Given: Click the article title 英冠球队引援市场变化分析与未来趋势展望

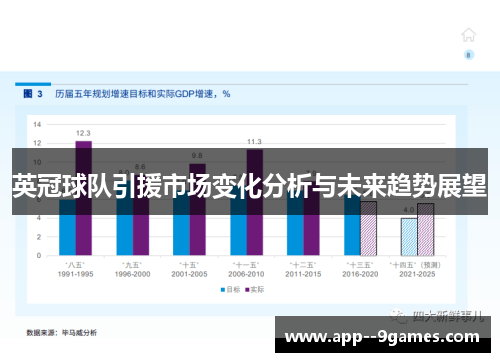Looking at the screenshot, I should [x=250, y=186].
